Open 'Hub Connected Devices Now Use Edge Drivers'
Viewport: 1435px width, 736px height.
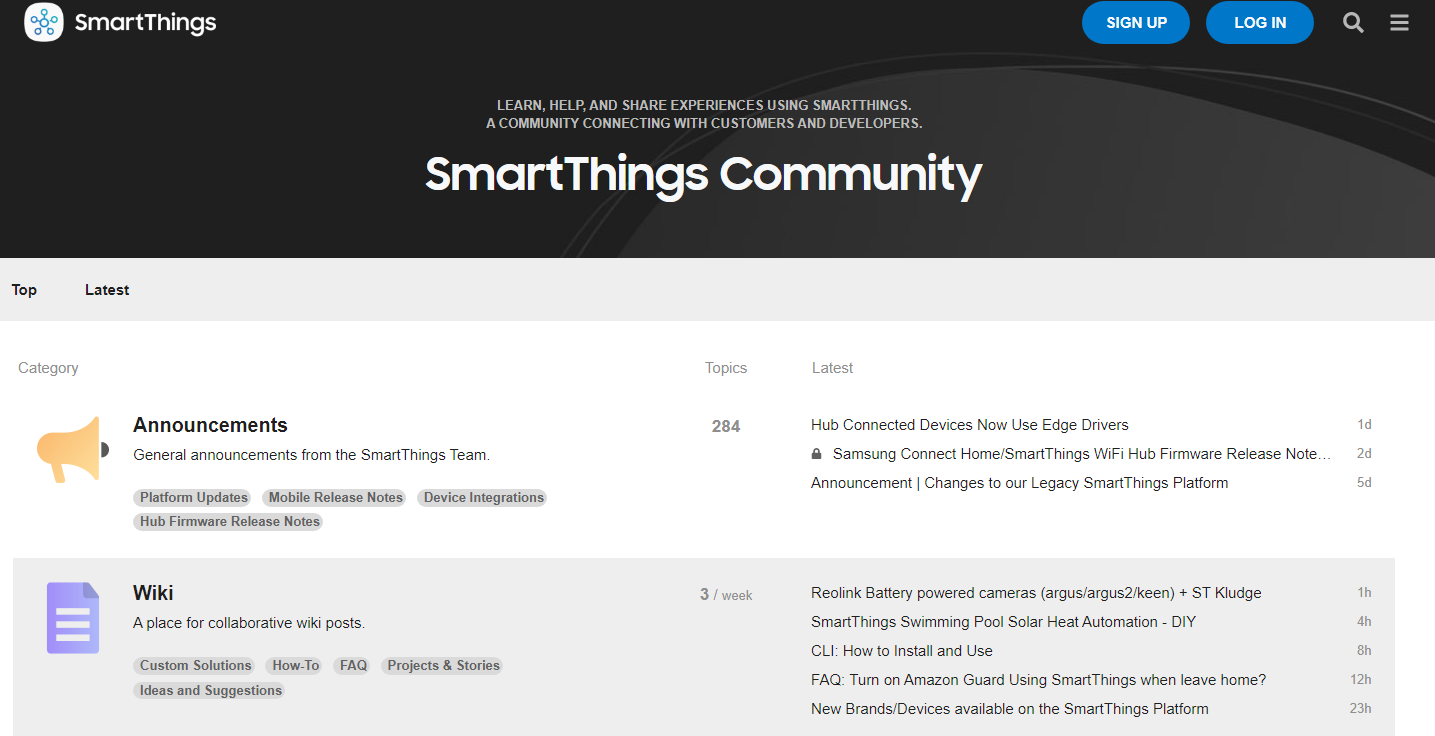[x=970, y=425]
